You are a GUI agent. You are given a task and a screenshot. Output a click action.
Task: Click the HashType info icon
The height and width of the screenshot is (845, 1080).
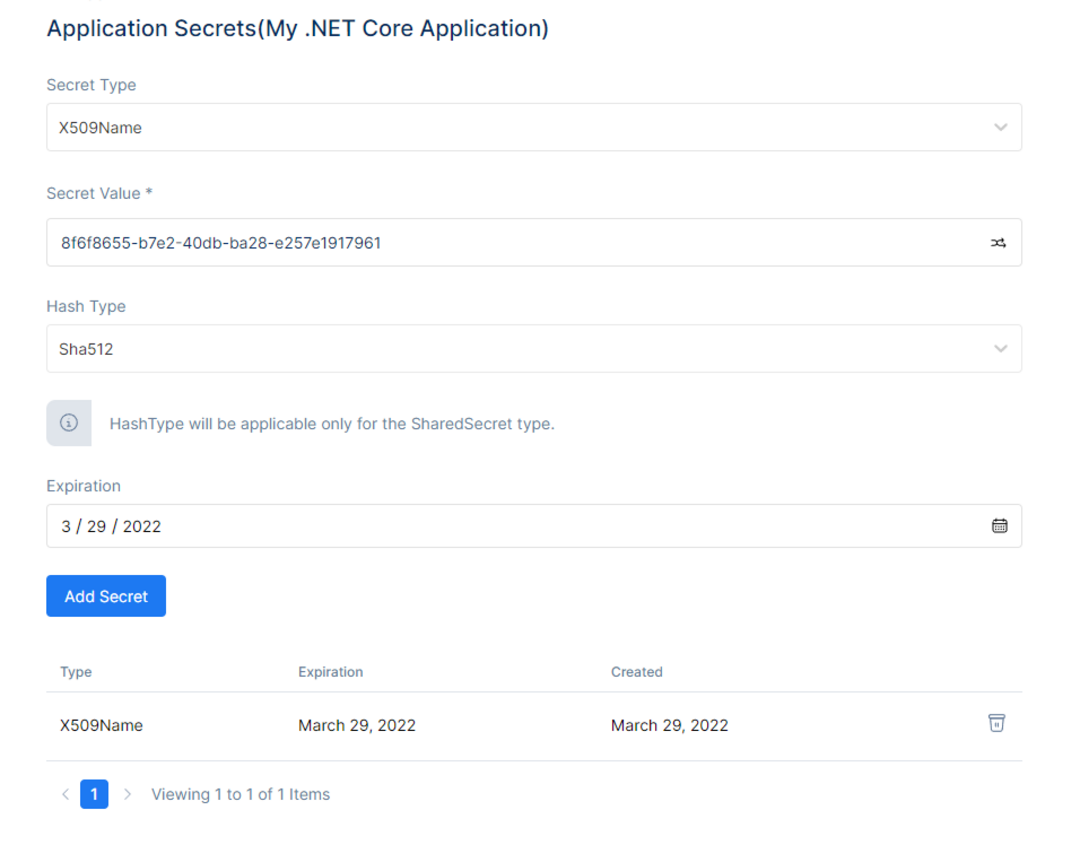point(69,423)
